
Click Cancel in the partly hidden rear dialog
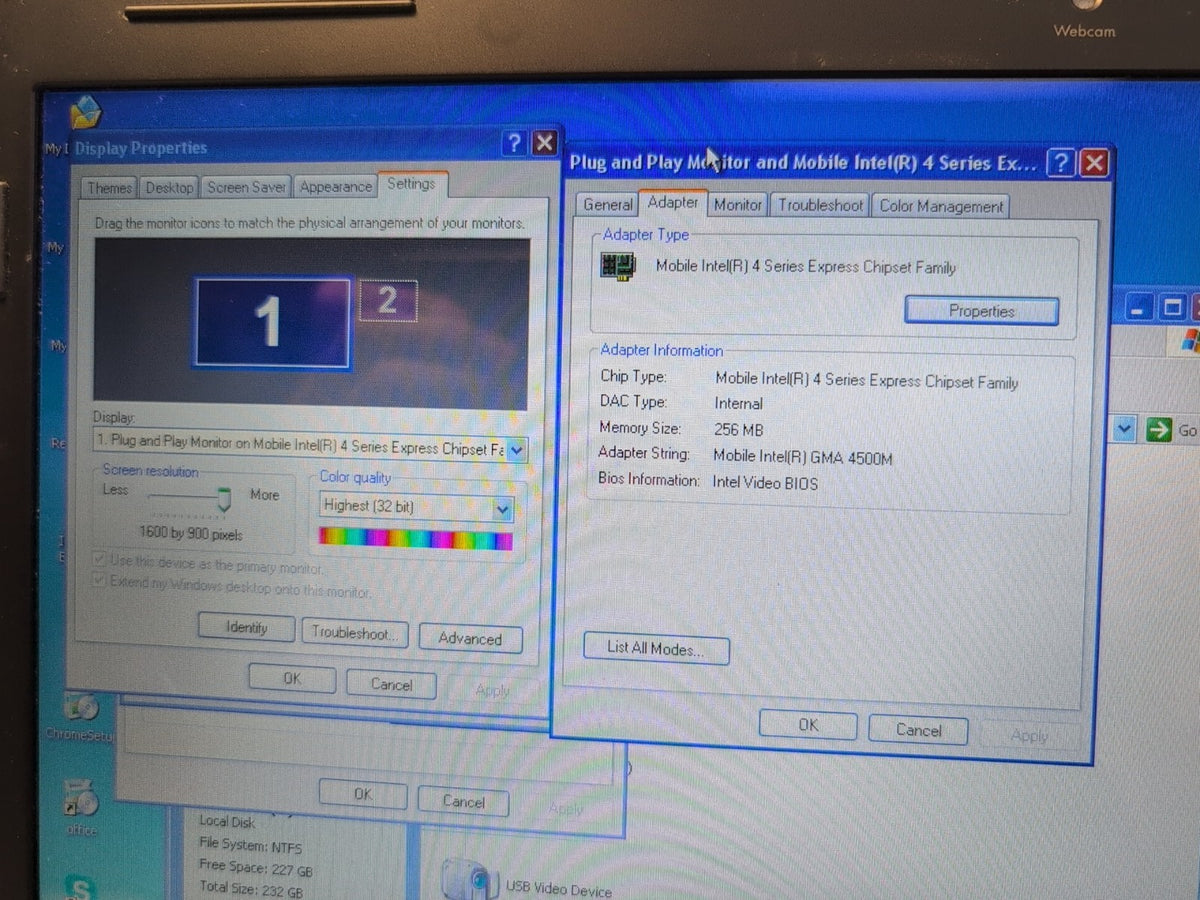[464, 801]
